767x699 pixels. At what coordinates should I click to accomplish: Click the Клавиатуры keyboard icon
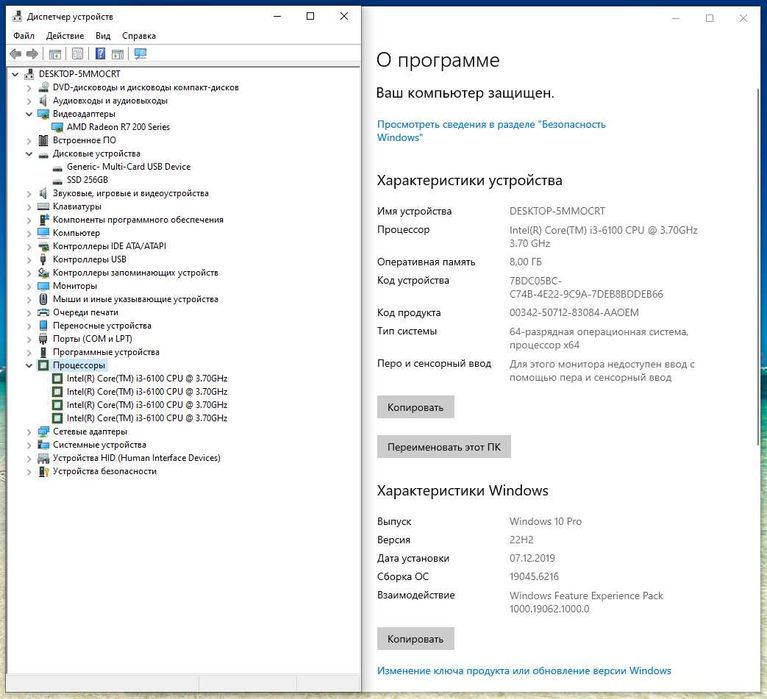pos(44,206)
